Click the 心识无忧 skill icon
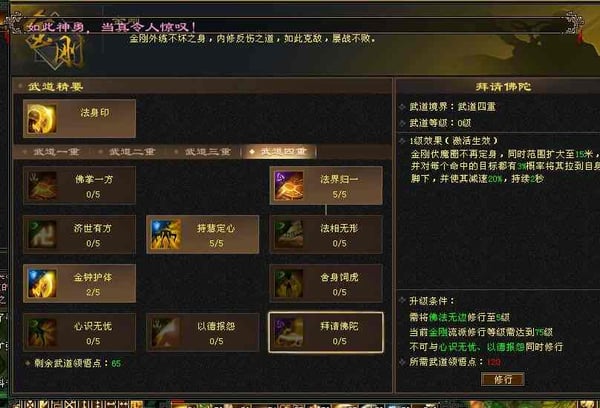Image resolution: width=600 pixels, height=408 pixels. coord(42,332)
